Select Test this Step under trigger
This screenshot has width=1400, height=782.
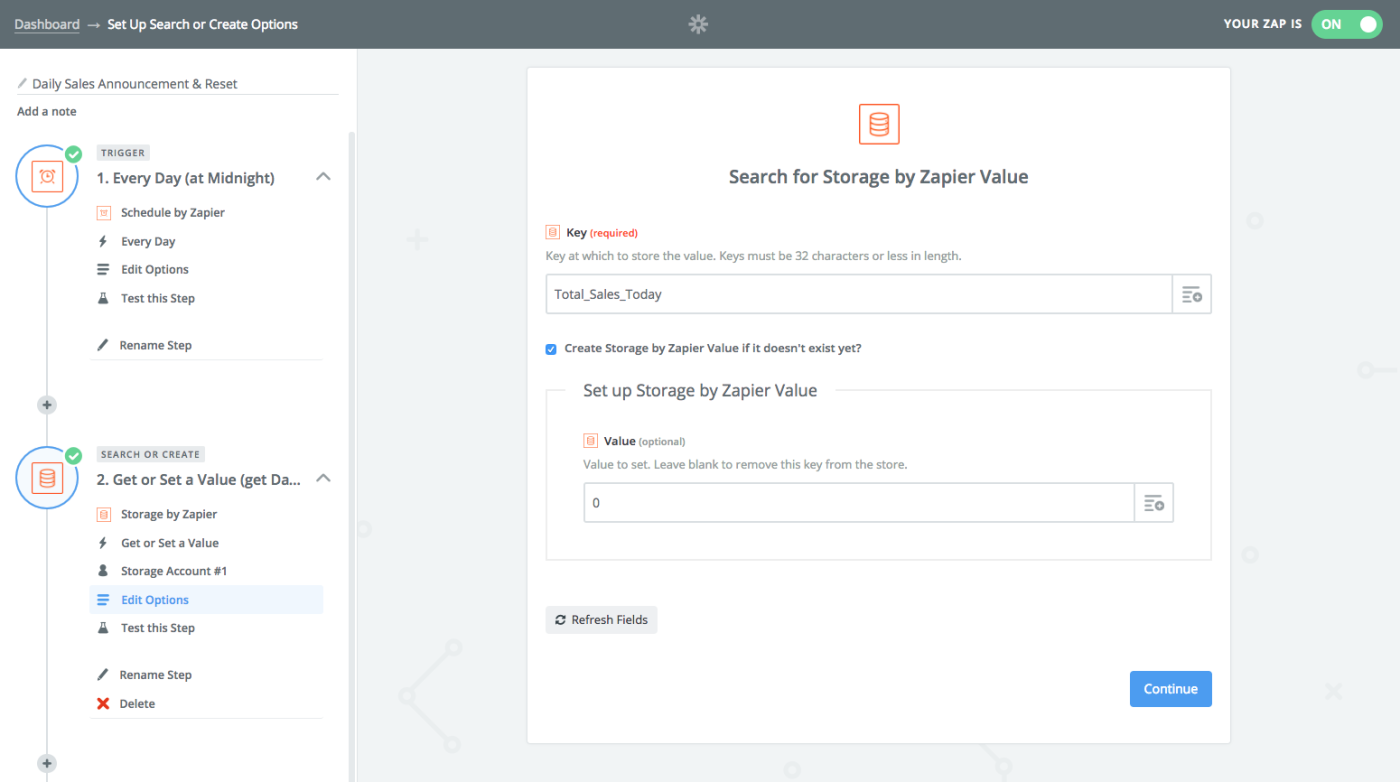pyautogui.click(x=158, y=298)
